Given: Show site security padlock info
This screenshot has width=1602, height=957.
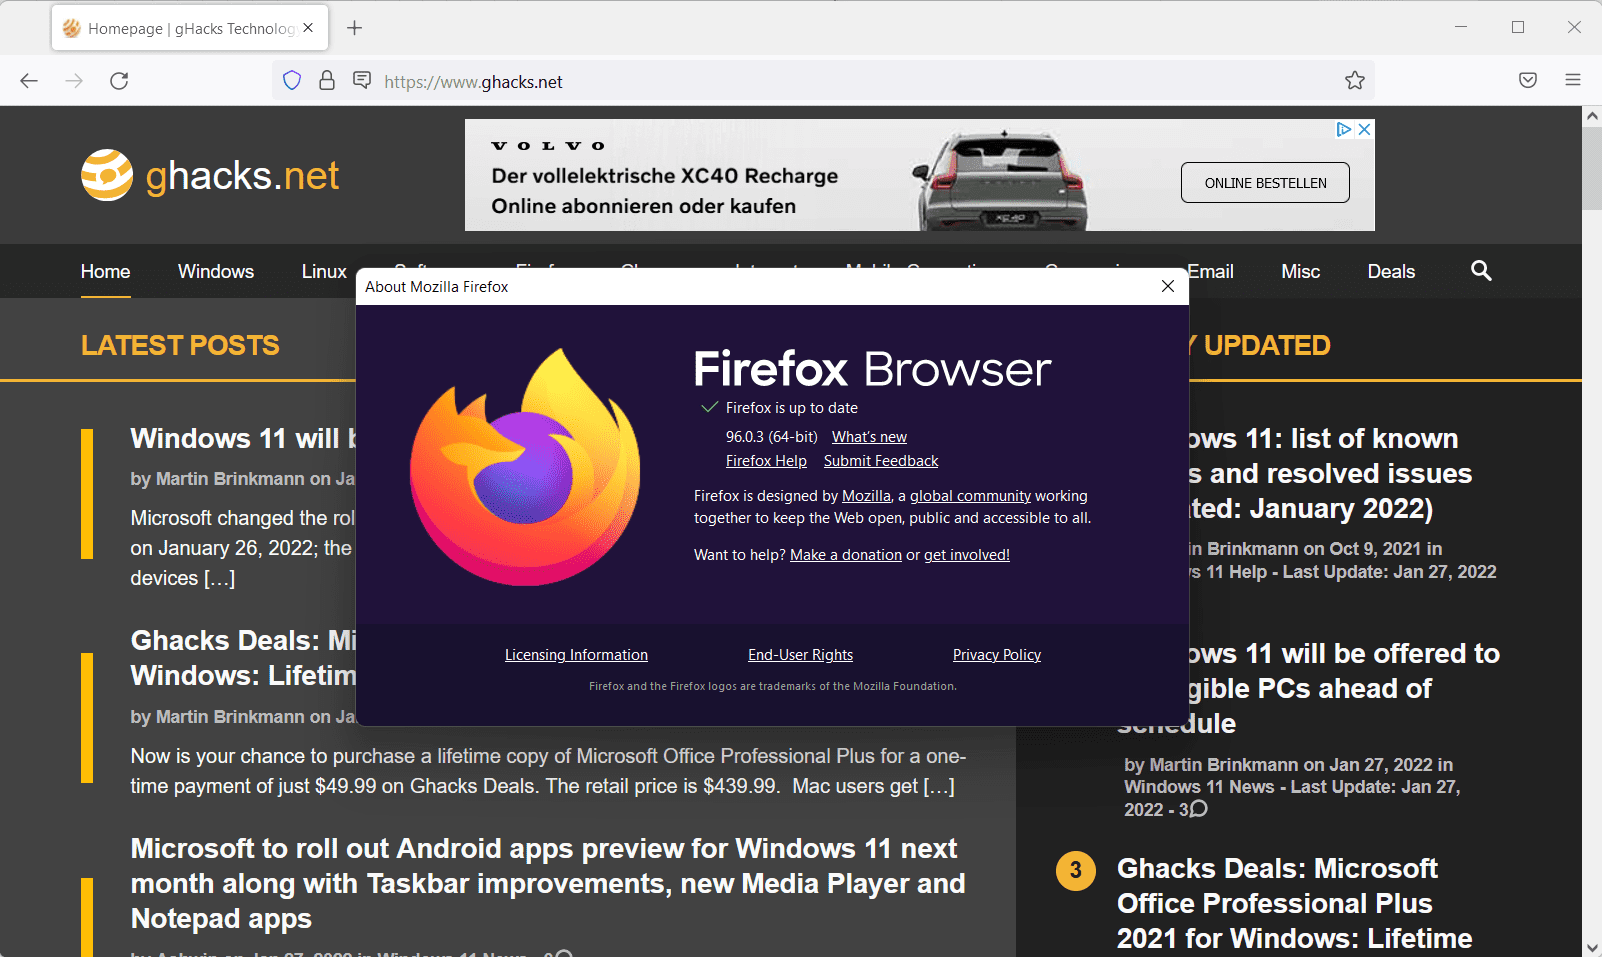Looking at the screenshot, I should click(x=327, y=81).
